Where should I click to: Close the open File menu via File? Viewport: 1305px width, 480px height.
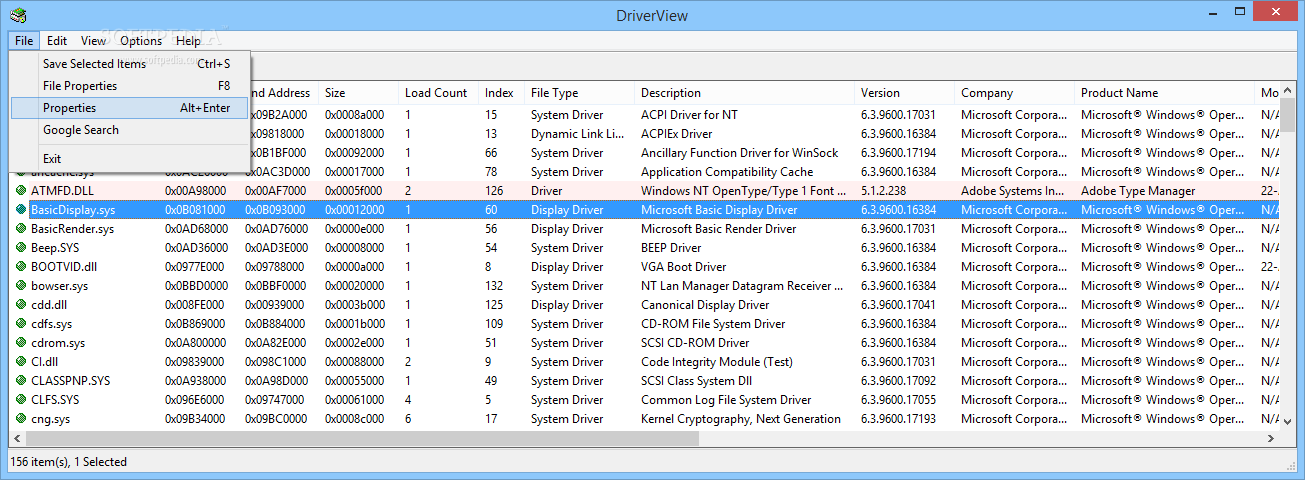coord(24,41)
